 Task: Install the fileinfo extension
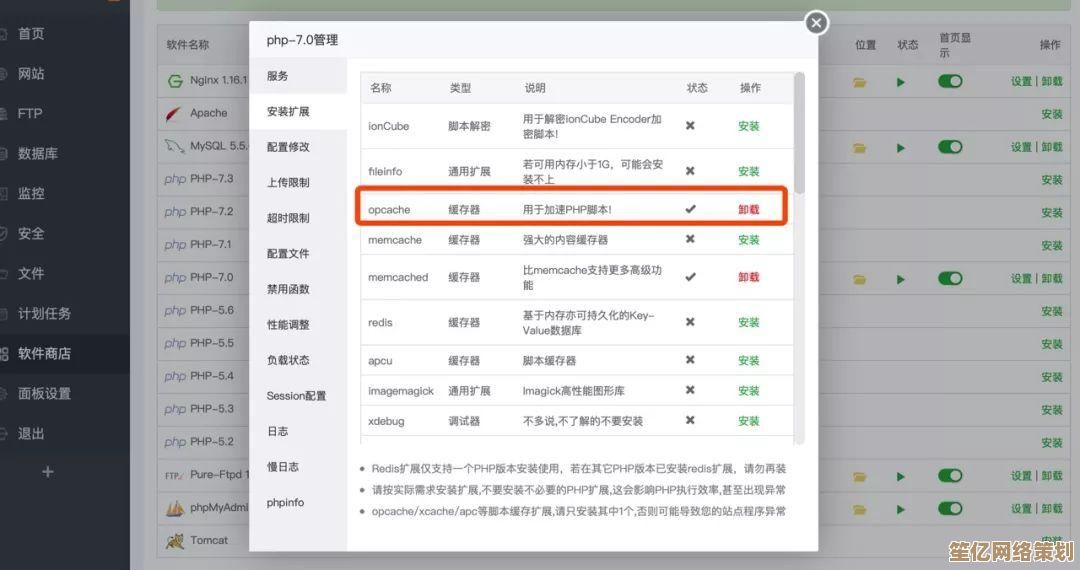(x=749, y=171)
